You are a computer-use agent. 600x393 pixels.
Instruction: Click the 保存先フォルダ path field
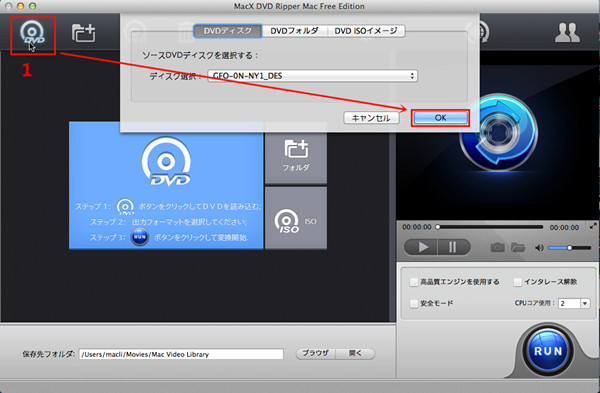[181, 354]
